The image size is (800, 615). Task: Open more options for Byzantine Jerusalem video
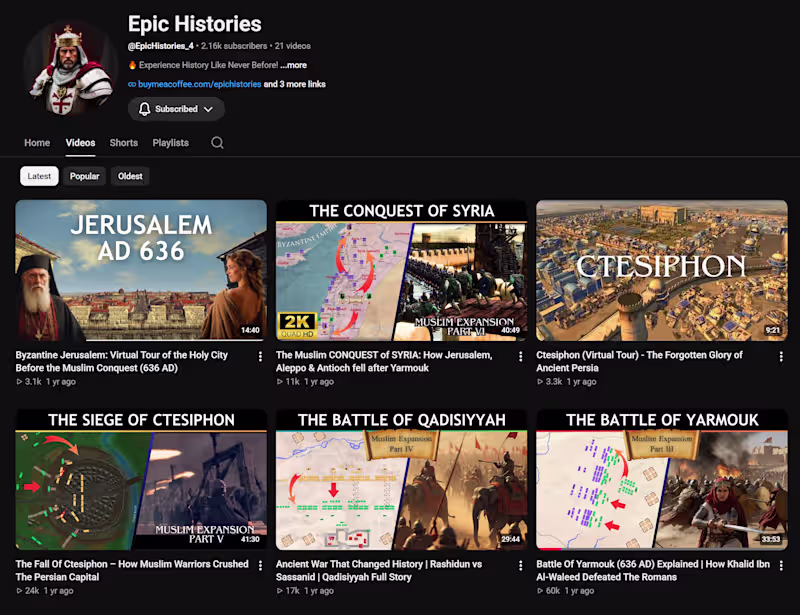[x=260, y=356]
